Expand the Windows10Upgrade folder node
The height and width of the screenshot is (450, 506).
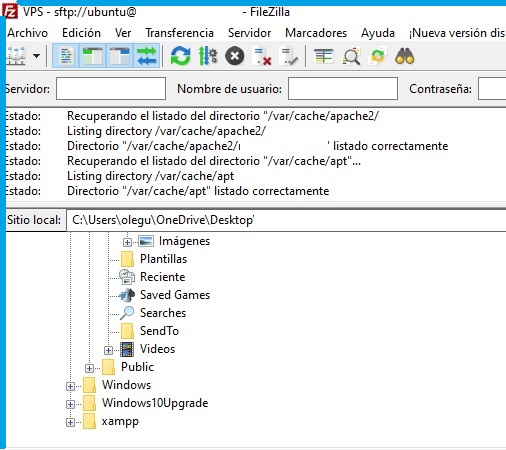[70, 404]
